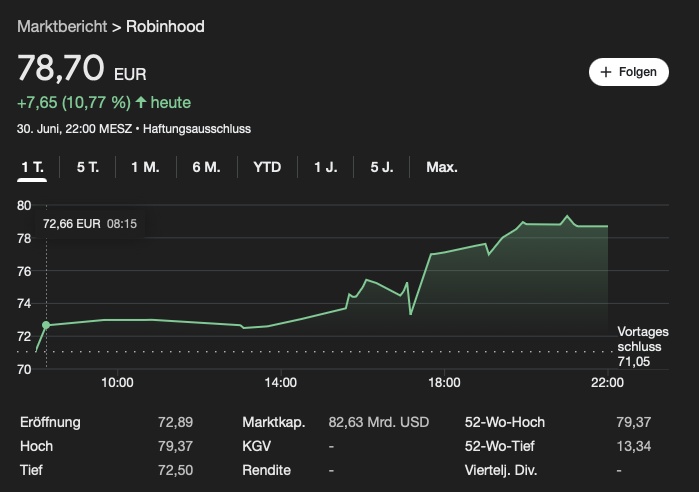Click the 22:00 time axis label
The image size is (699, 492).
607,382
